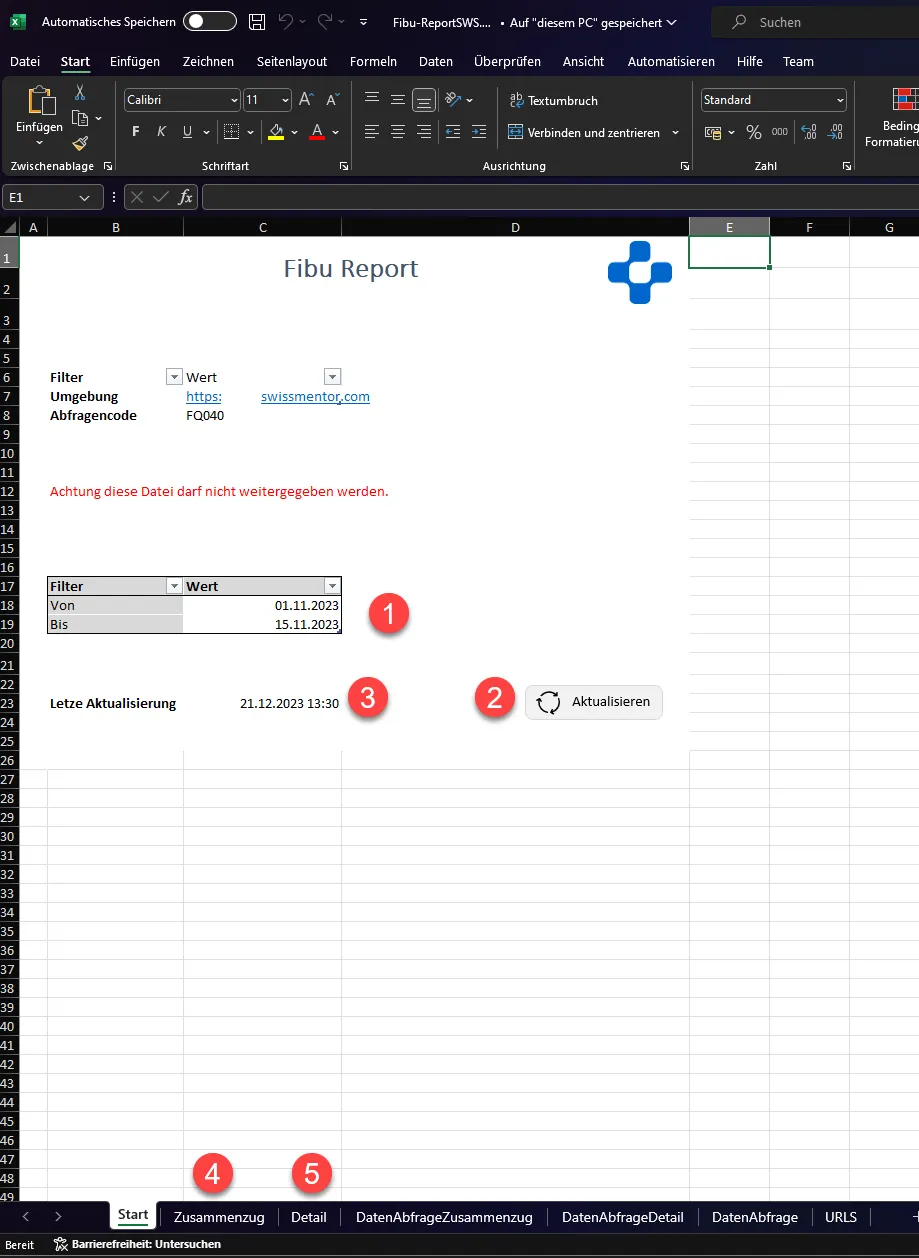Click the Aktualisieren refresh button
The image size is (919, 1258).
[x=594, y=702]
